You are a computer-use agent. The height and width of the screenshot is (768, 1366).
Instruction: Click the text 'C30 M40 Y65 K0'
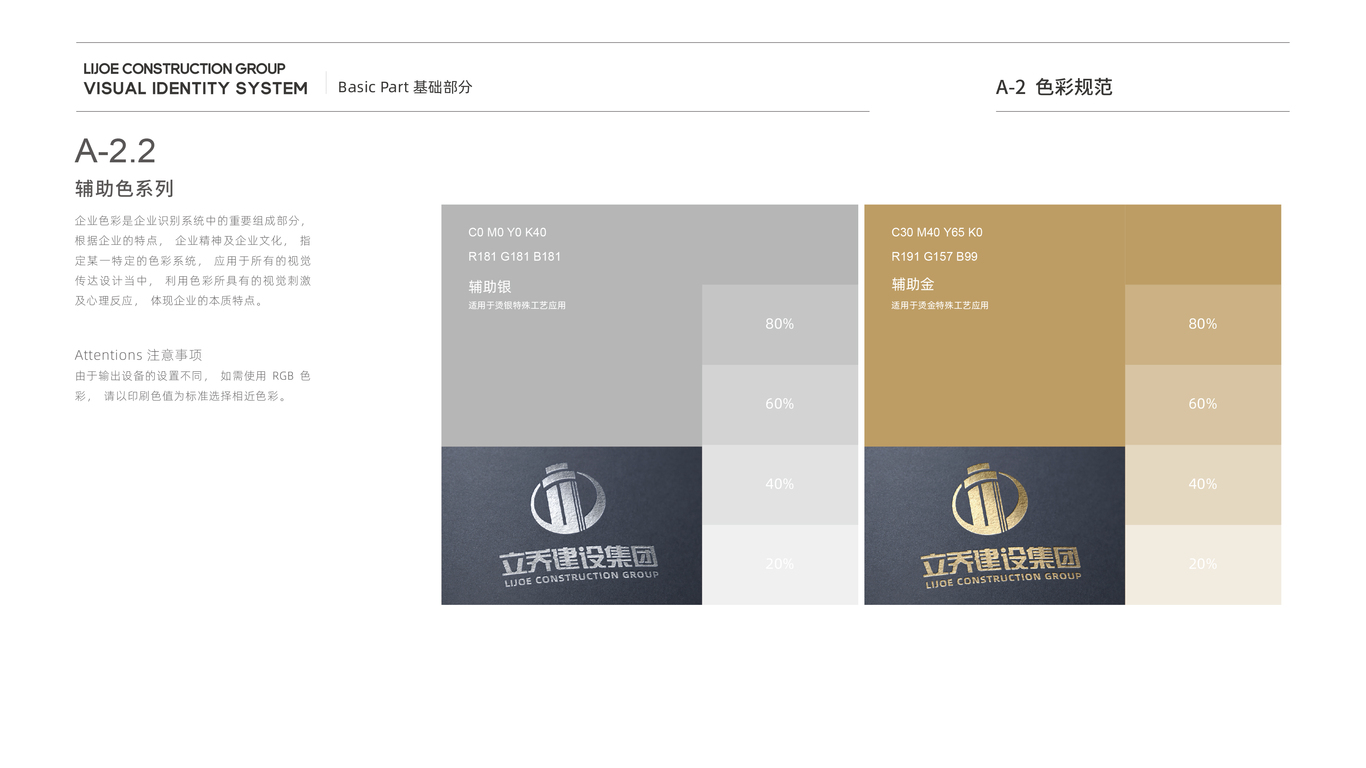[x=937, y=232]
